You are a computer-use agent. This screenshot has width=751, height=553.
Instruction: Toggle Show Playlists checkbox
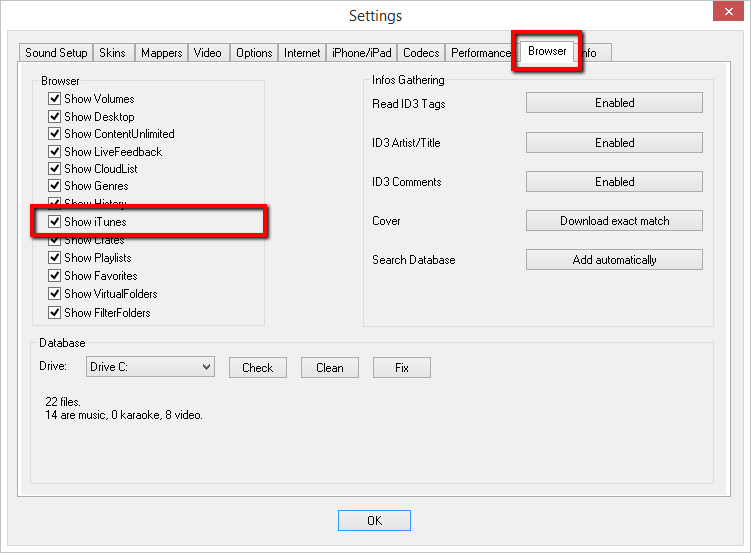[55, 258]
